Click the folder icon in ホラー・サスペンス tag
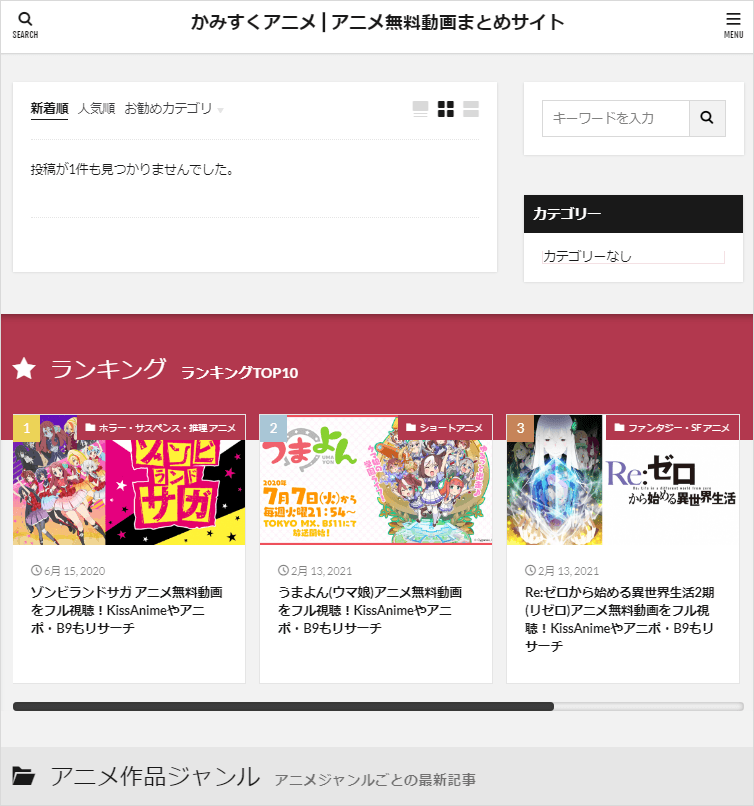Viewport: 754px width, 806px height. click(90, 427)
